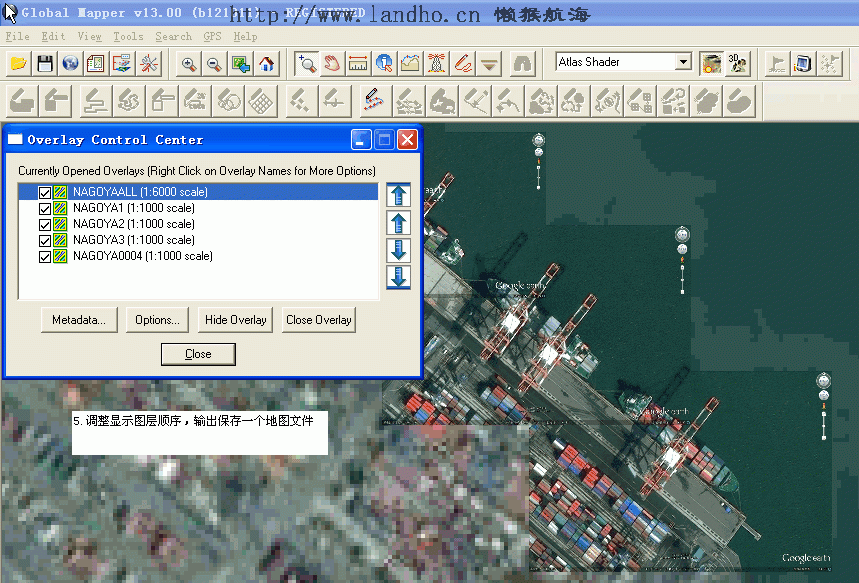859x583 pixels.
Task: Move selected overlay to top with first arrow
Action: (x=398, y=195)
